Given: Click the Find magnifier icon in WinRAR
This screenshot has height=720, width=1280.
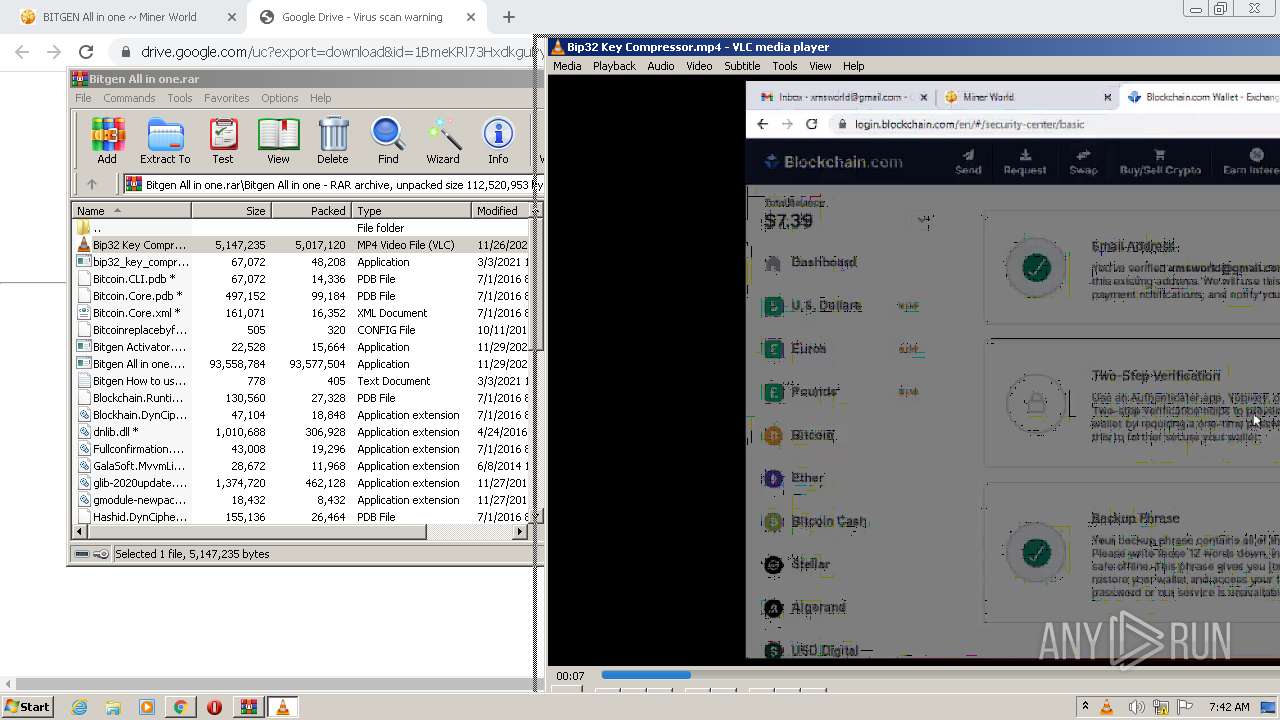Looking at the screenshot, I should (388, 140).
